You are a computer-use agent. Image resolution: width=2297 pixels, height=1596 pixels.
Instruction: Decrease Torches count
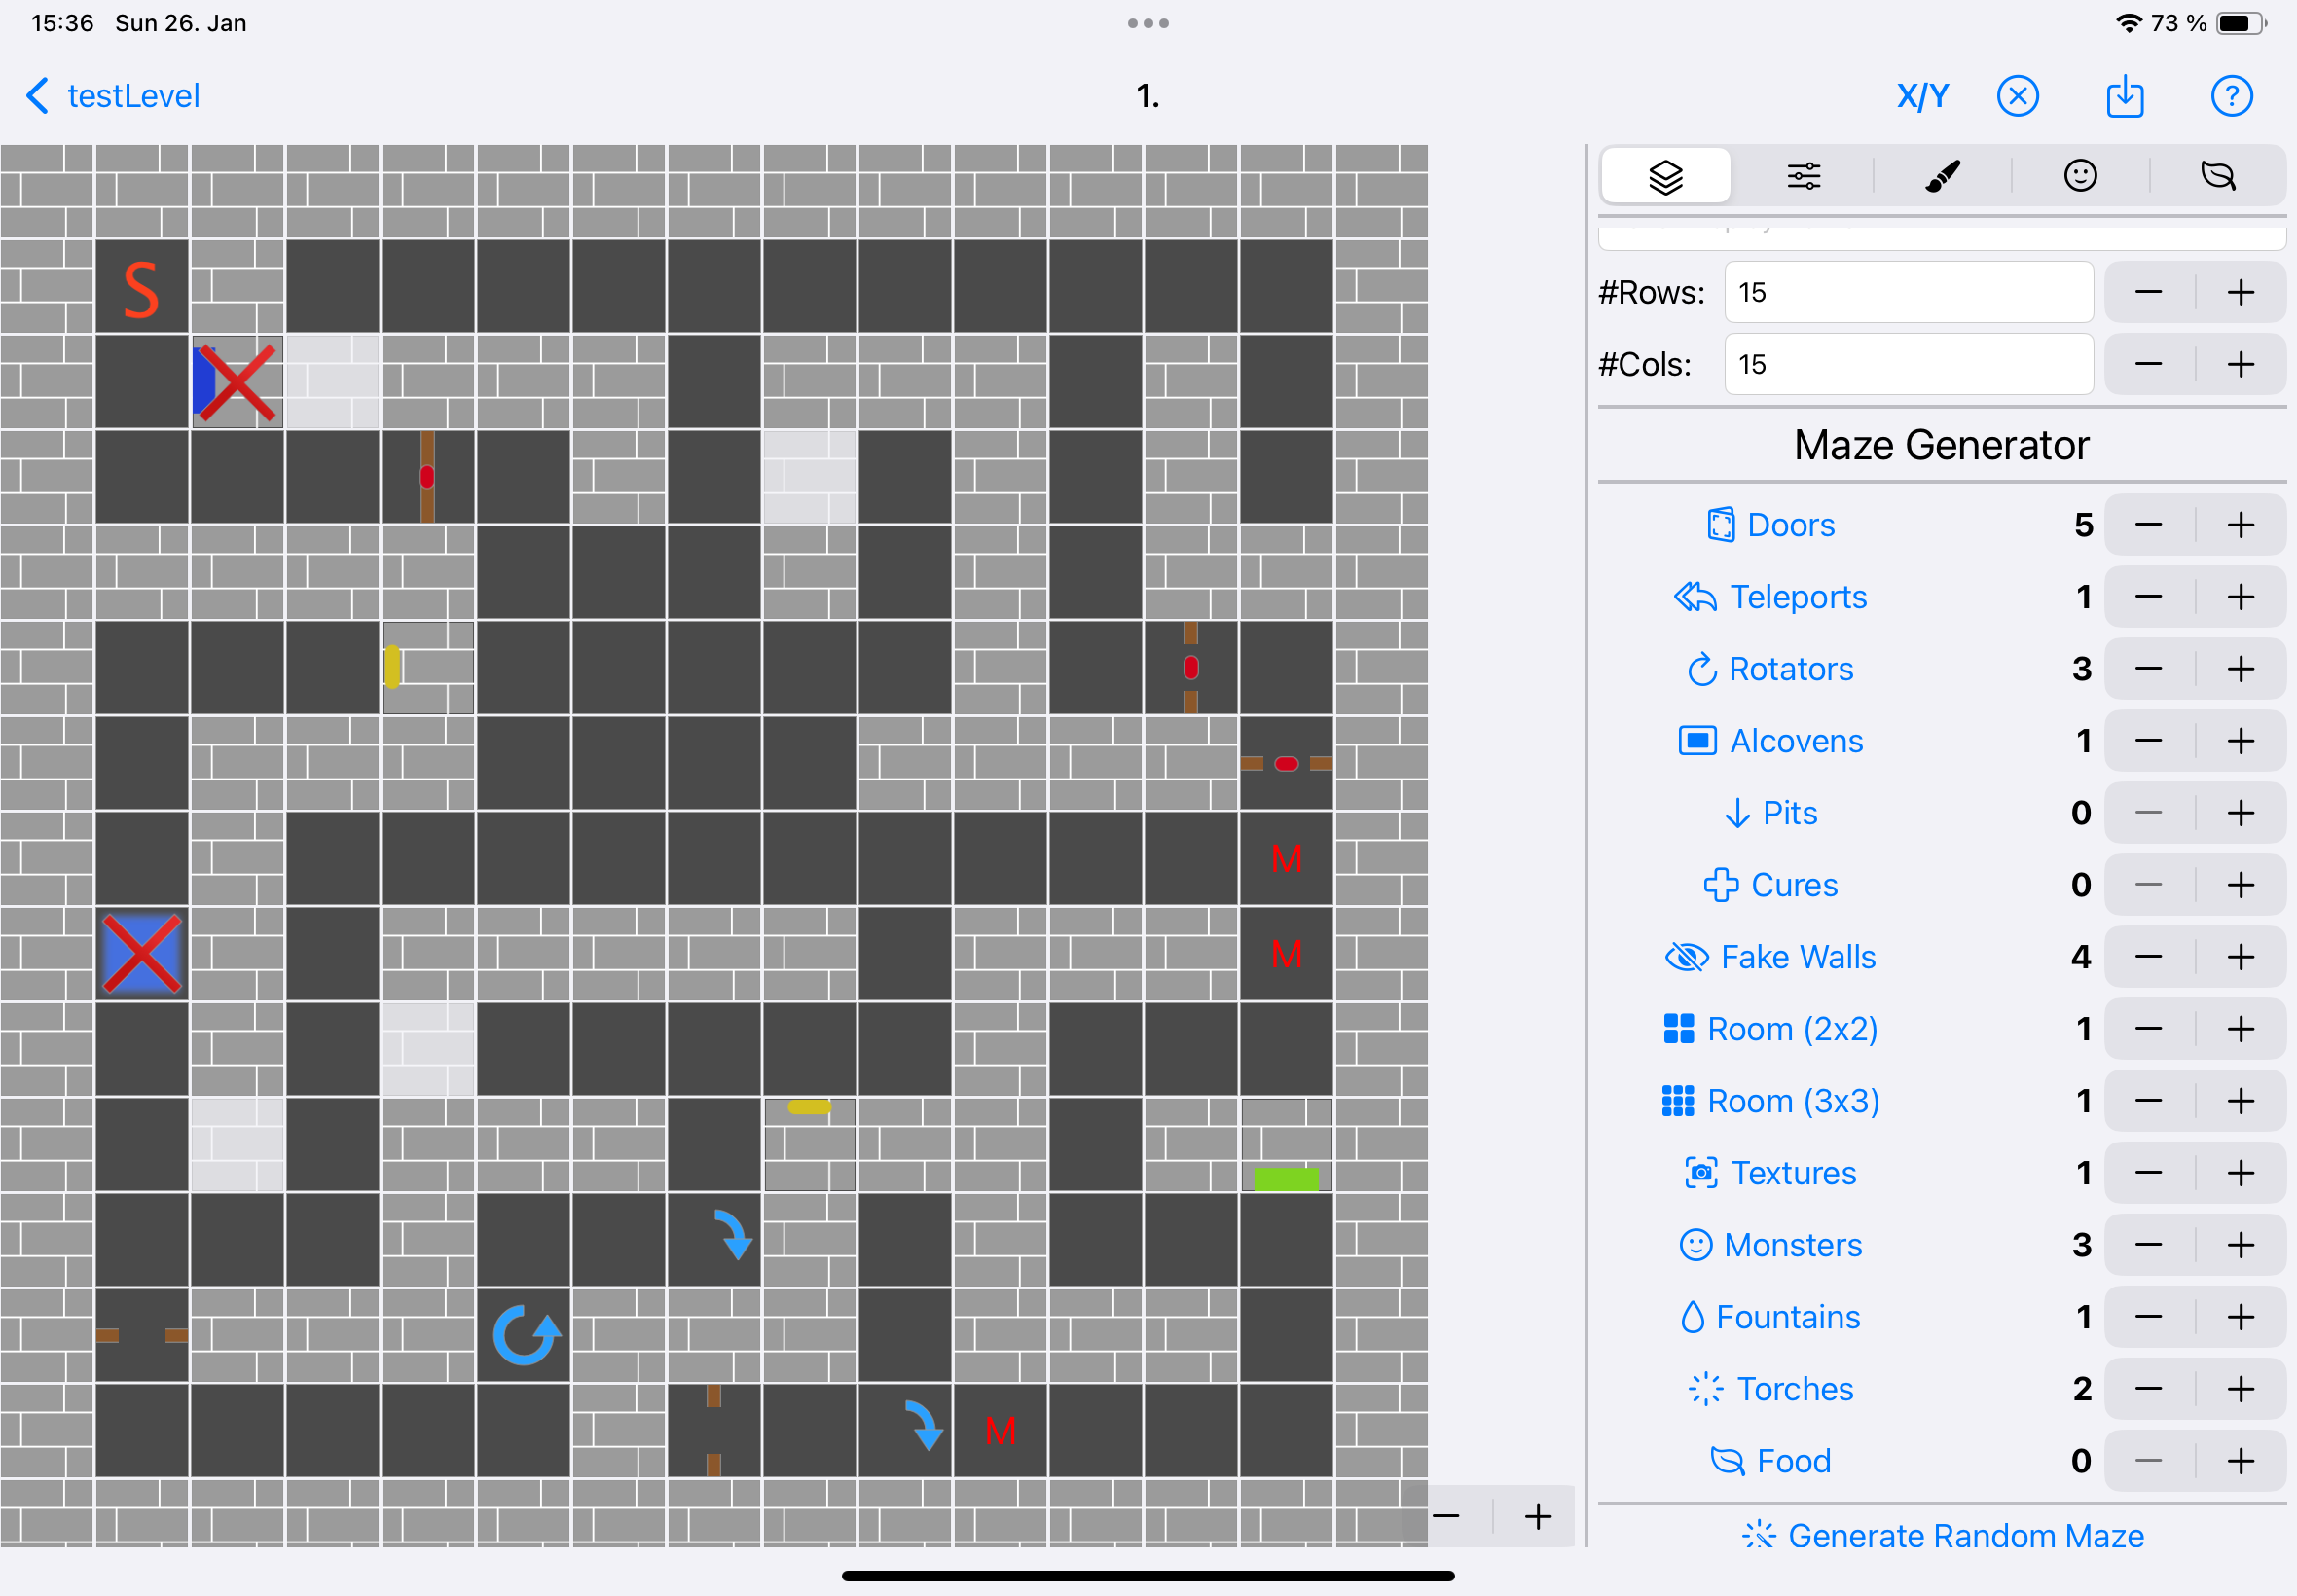click(x=2149, y=1389)
